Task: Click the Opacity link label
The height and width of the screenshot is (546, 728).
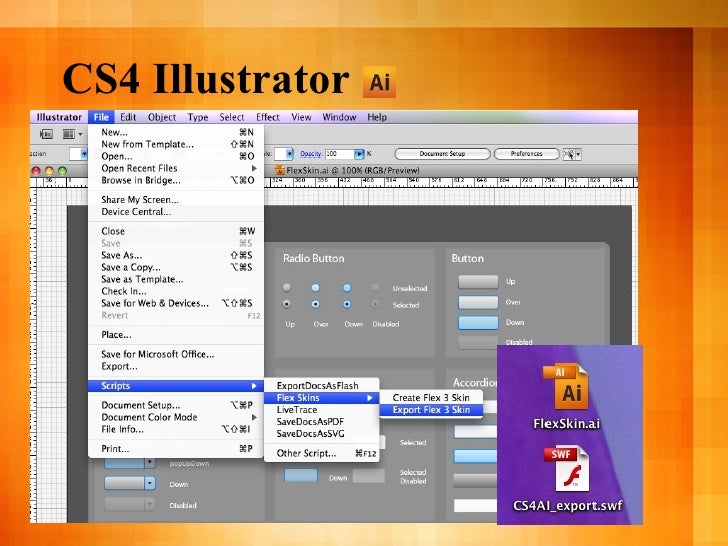Action: click(x=311, y=154)
